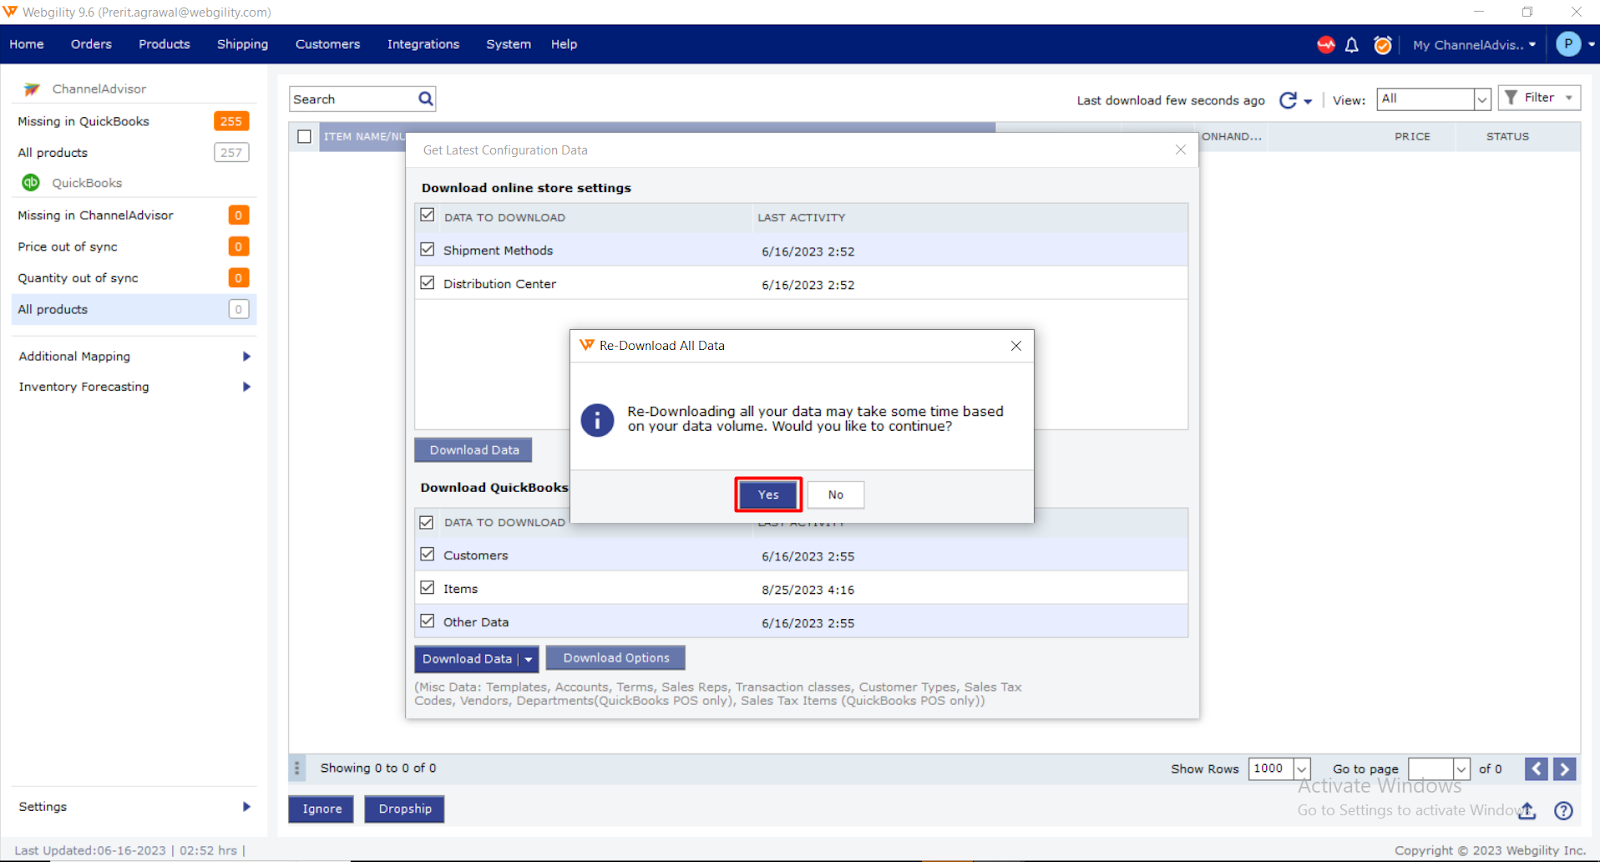This screenshot has height=862, width=1600.
Task: Open the Customers menu
Action: point(327,44)
